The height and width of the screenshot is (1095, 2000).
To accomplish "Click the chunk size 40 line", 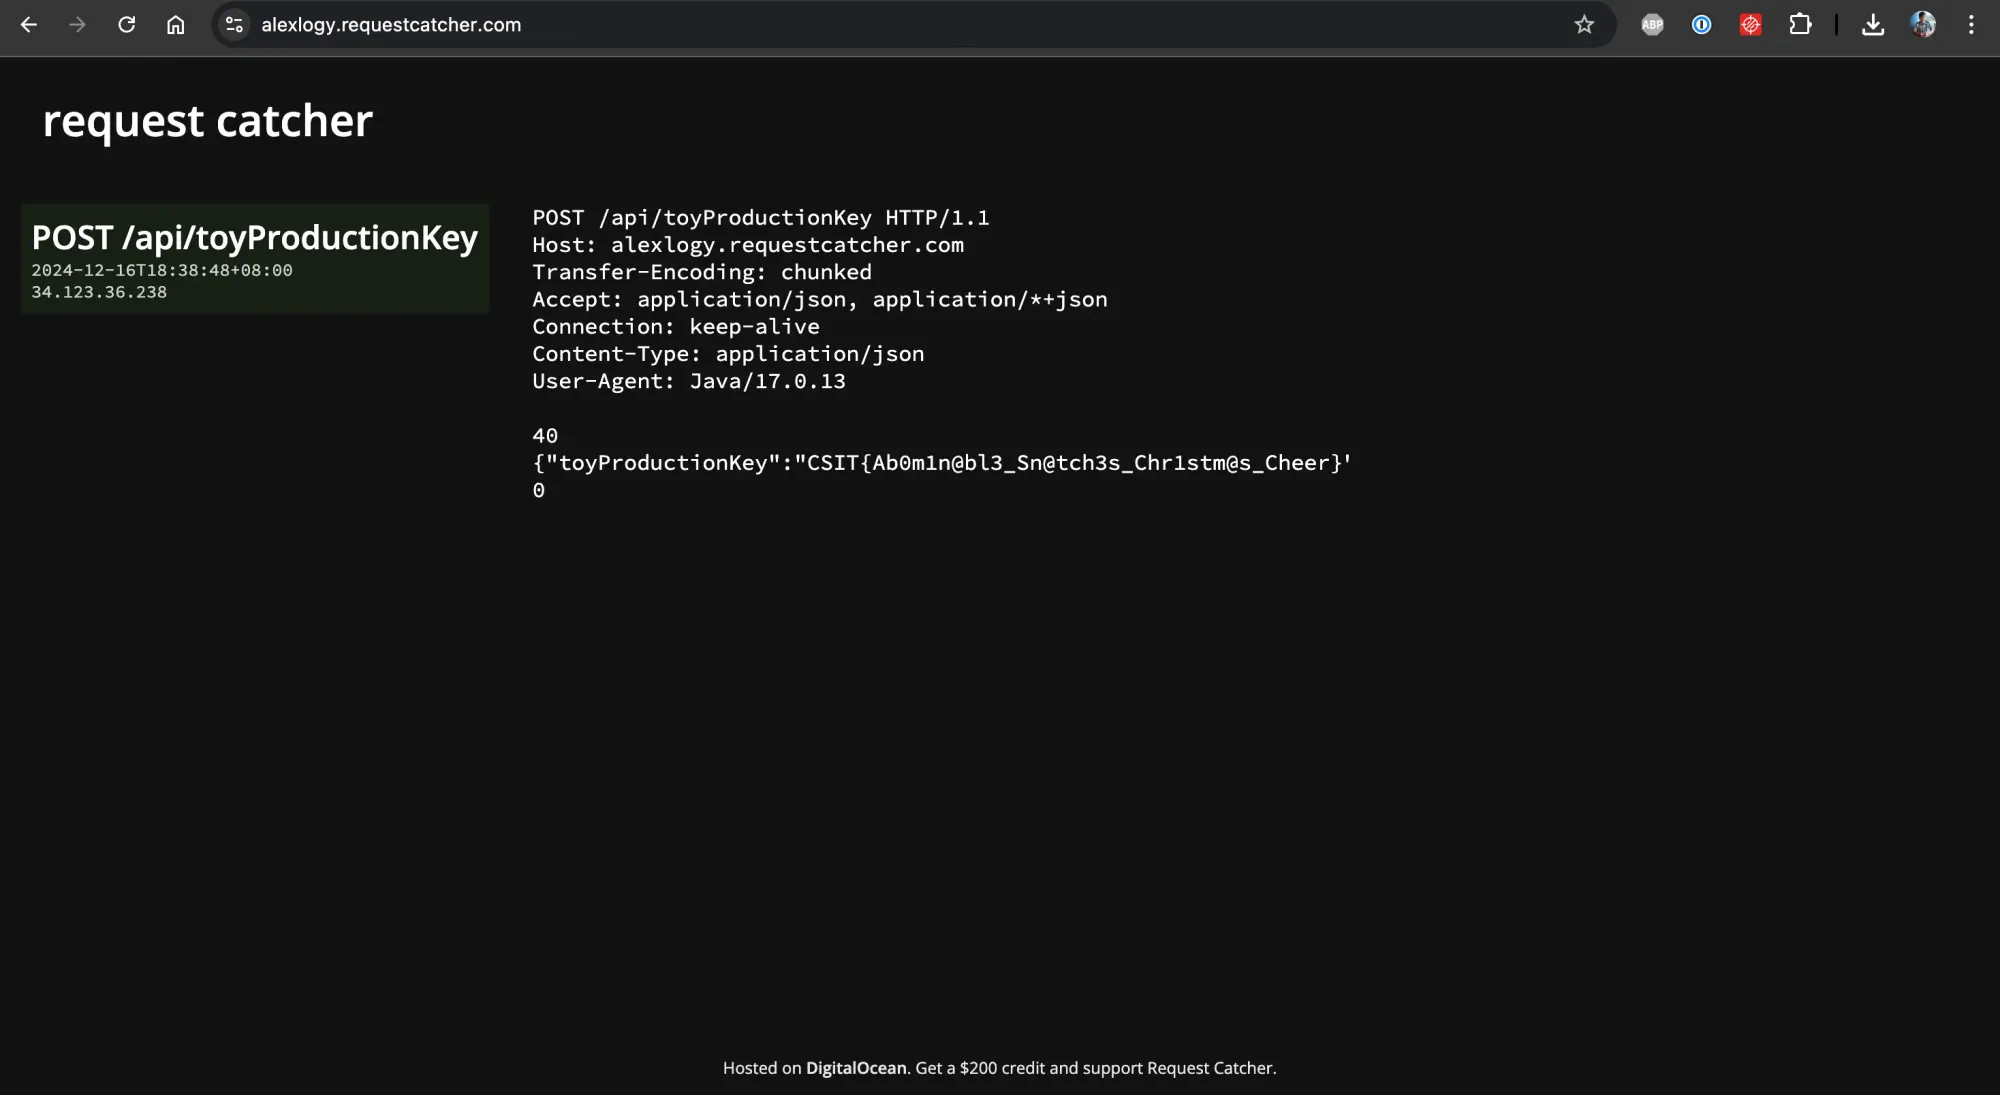I will [x=545, y=436].
